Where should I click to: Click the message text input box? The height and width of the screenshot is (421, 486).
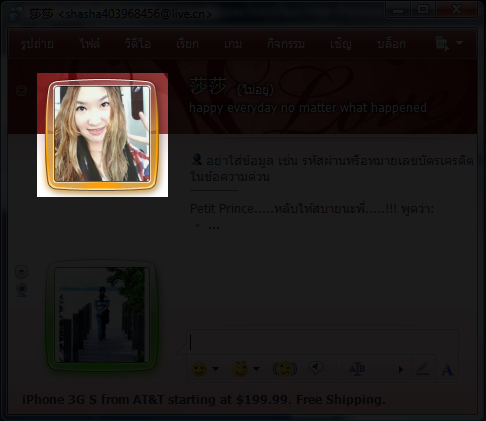pos(323,342)
